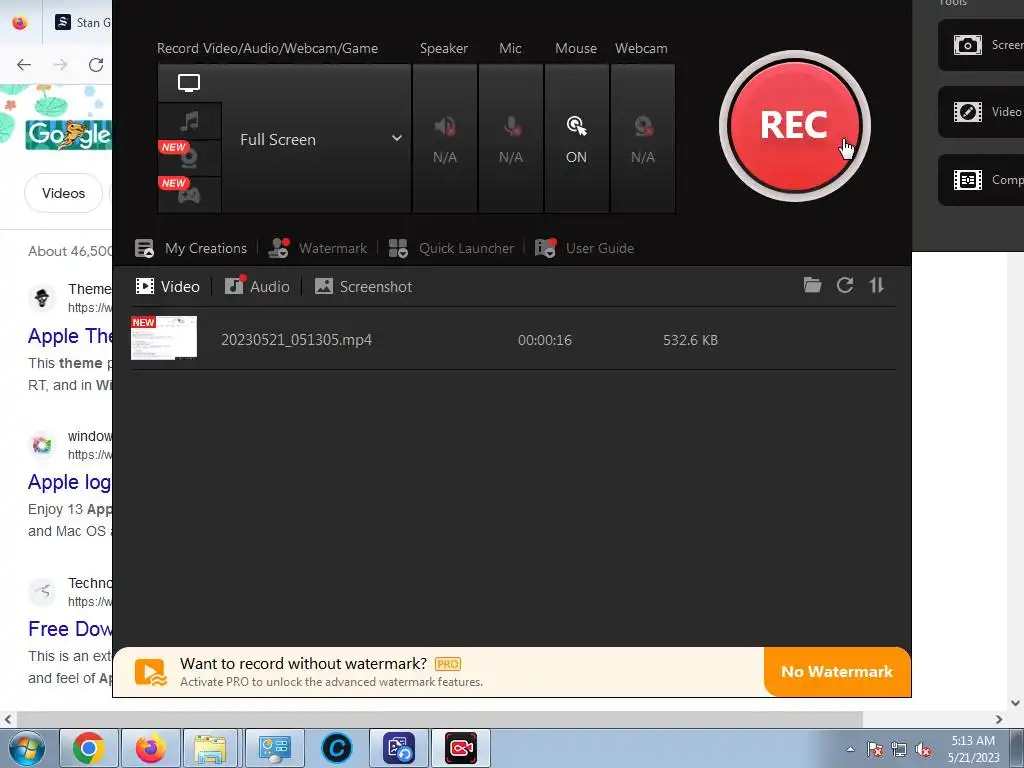
Task: Click the No Watermark button
Action: point(837,672)
